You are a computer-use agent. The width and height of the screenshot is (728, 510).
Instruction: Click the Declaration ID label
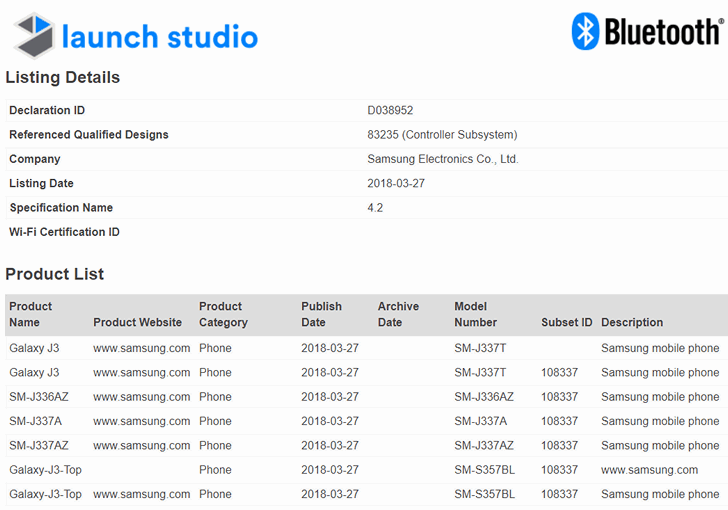pos(47,110)
